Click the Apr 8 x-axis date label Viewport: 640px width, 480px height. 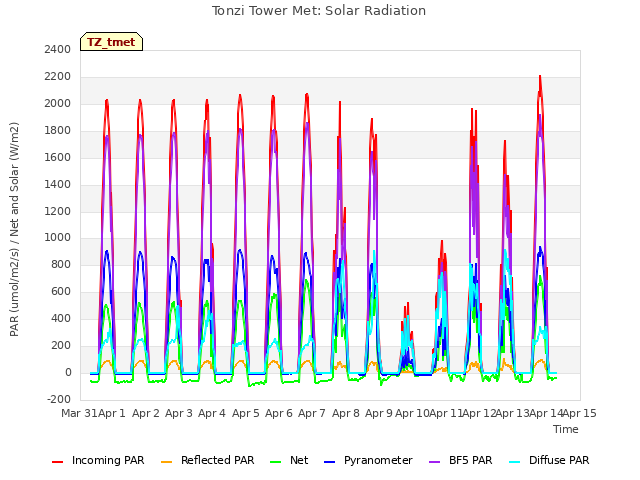click(346, 413)
